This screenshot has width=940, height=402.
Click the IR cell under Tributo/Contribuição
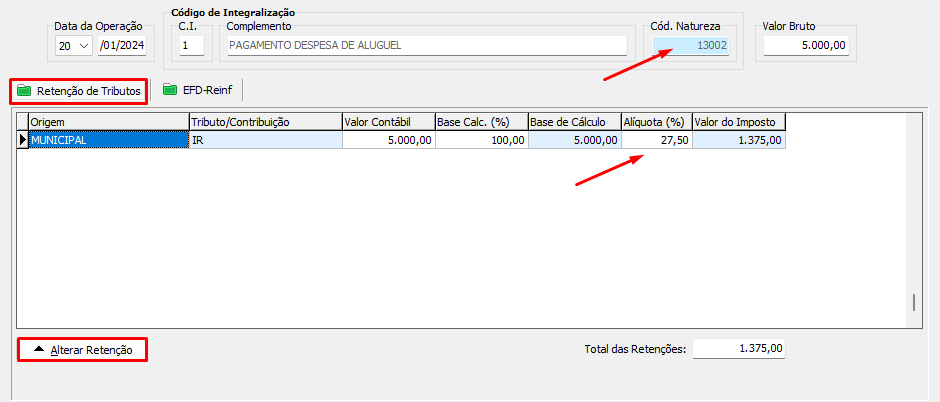265,141
